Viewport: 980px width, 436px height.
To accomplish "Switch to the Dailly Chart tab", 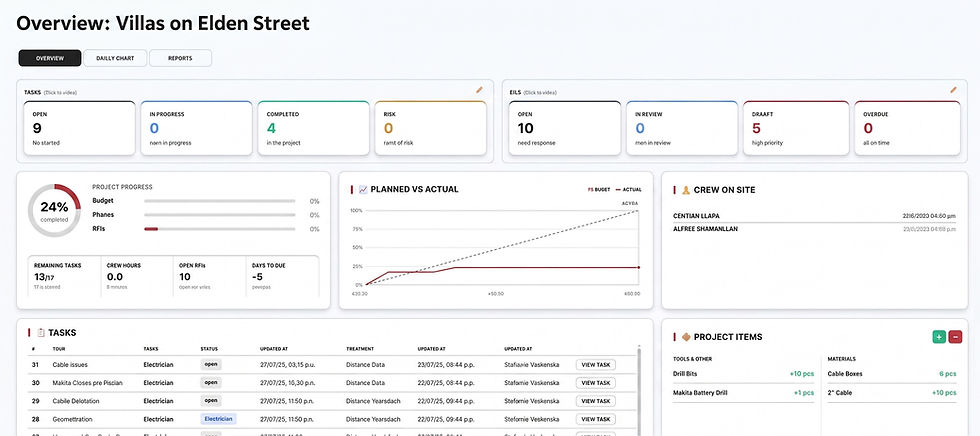I will coord(116,58).
